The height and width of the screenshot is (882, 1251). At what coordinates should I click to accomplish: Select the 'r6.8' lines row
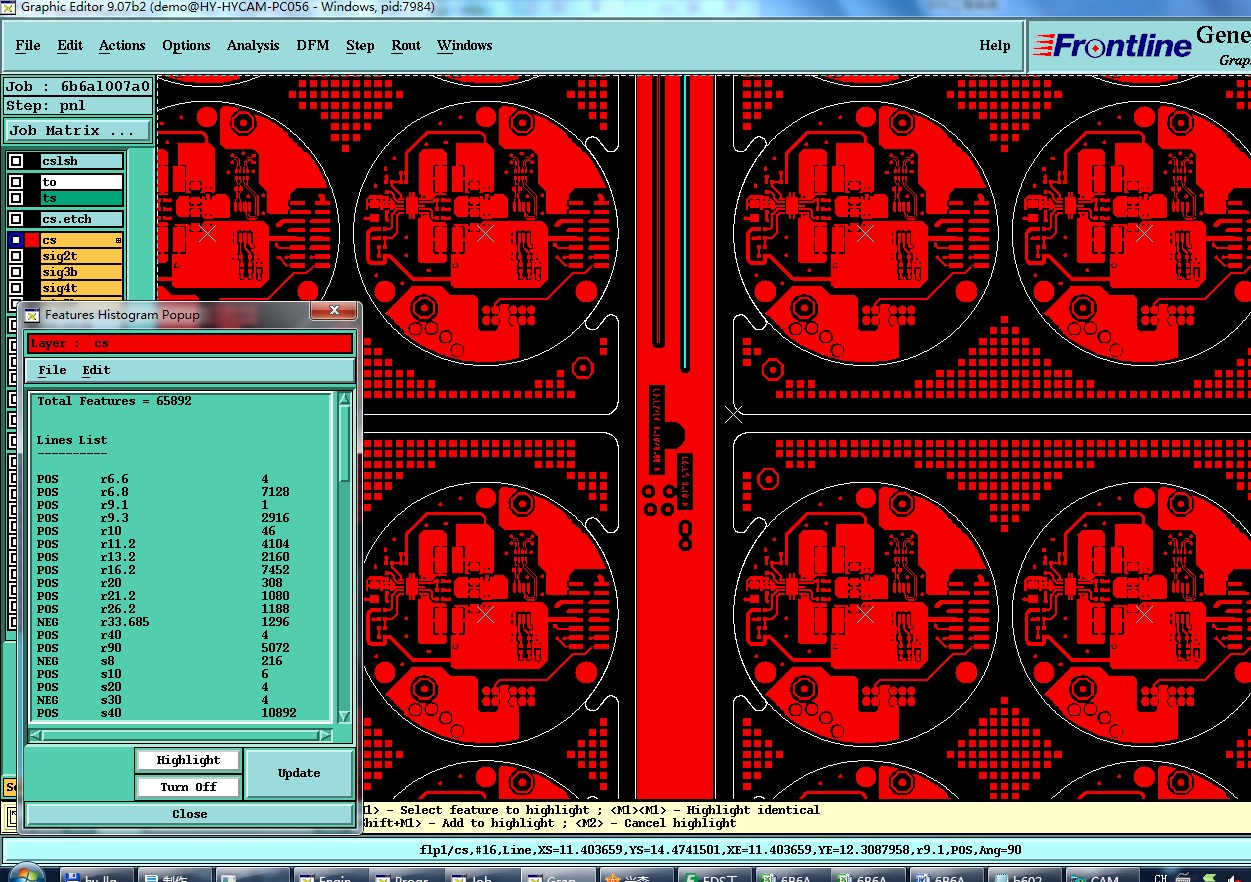click(x=165, y=492)
